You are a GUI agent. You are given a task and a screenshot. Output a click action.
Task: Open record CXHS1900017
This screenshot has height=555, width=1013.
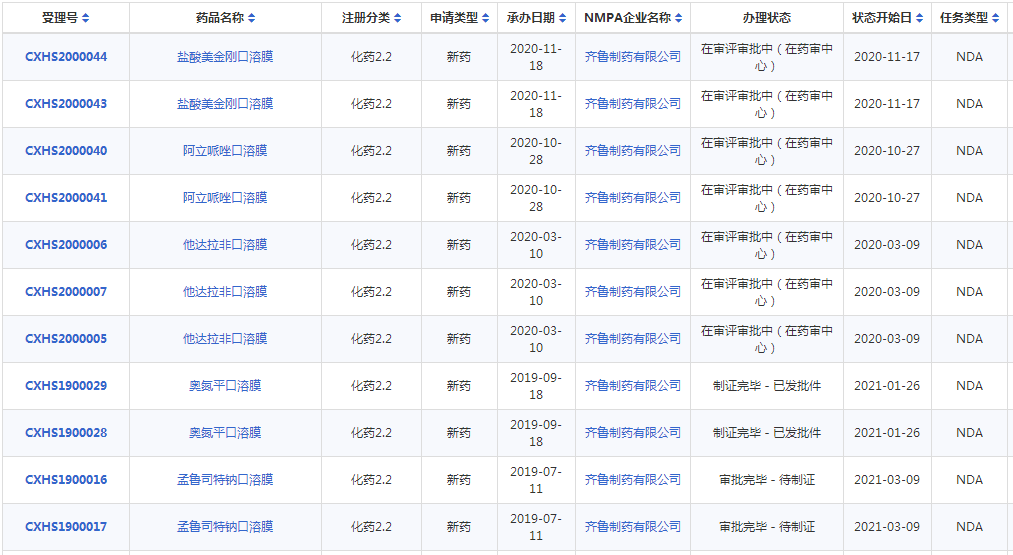(66, 527)
